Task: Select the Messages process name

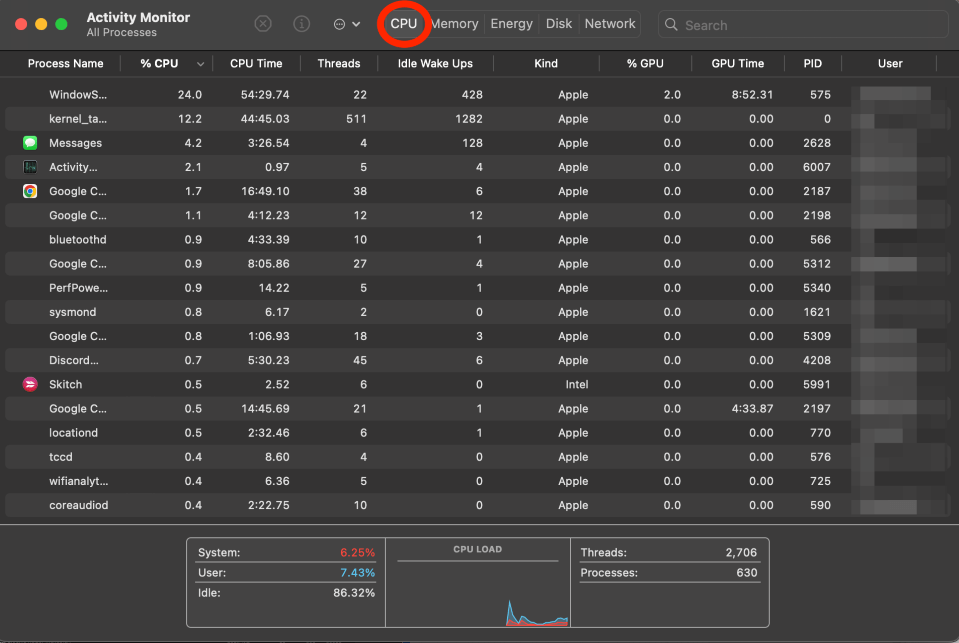Action: pos(75,143)
